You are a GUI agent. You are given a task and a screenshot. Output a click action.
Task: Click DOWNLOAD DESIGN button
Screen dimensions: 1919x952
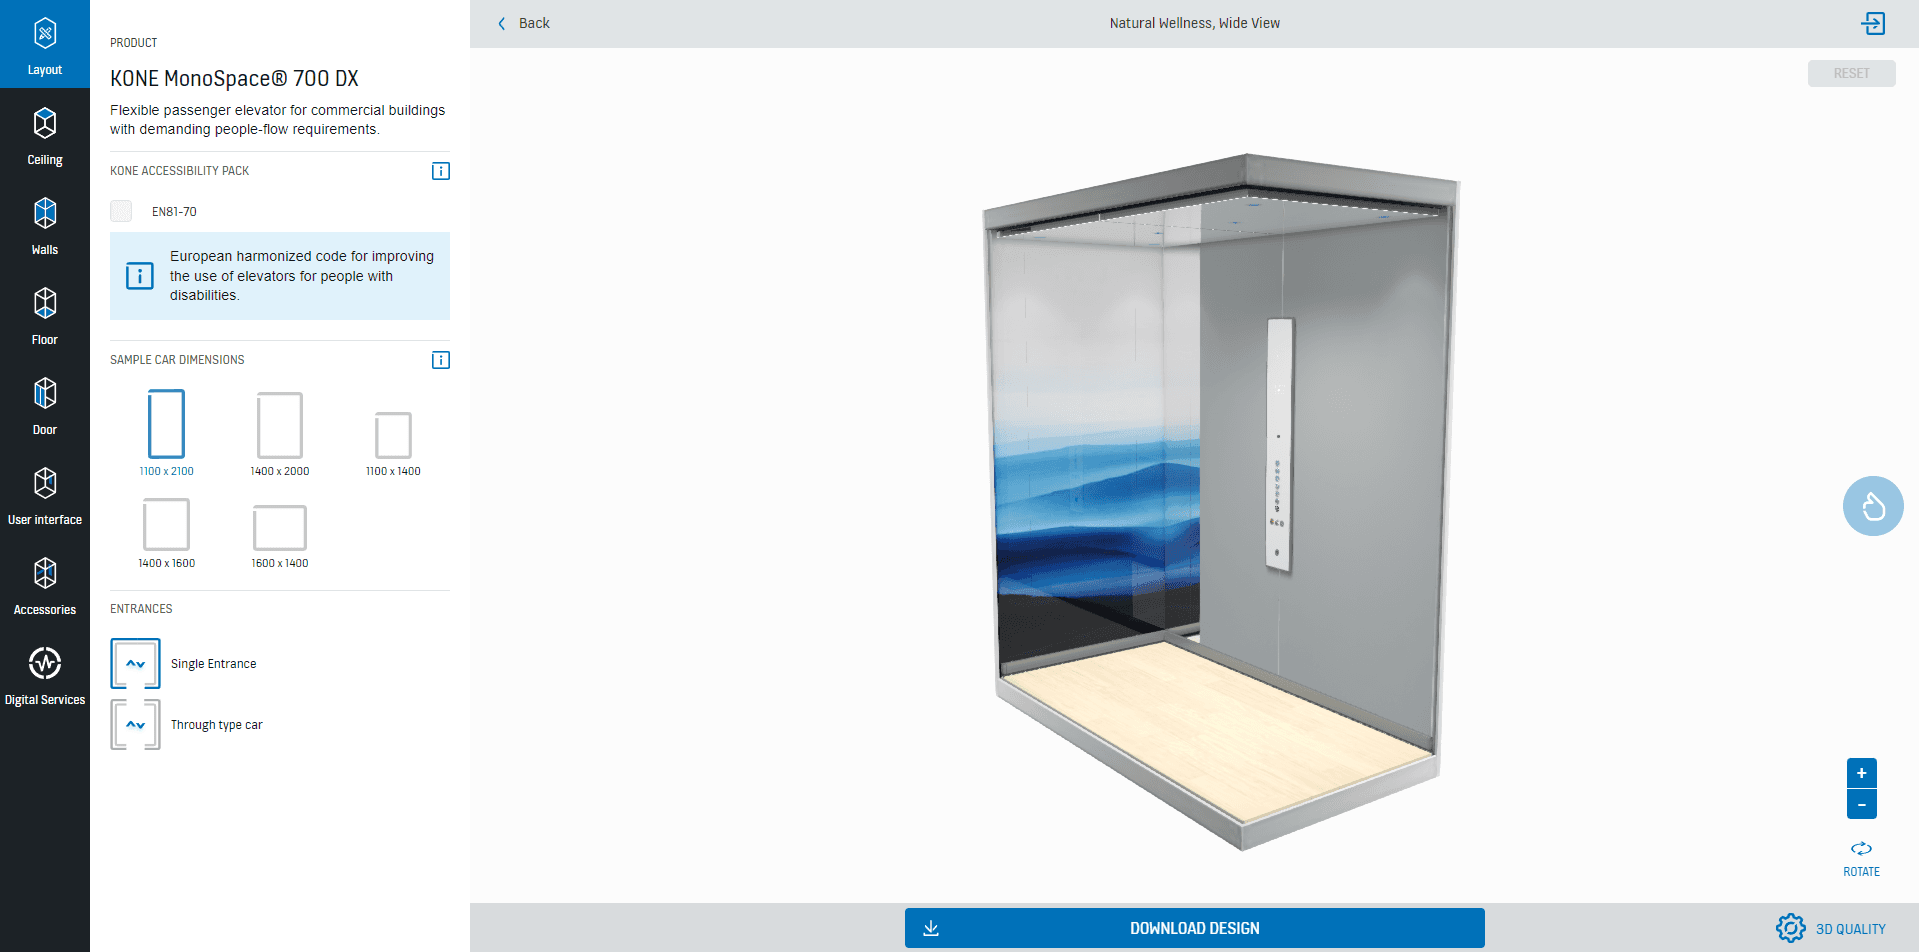point(1194,928)
